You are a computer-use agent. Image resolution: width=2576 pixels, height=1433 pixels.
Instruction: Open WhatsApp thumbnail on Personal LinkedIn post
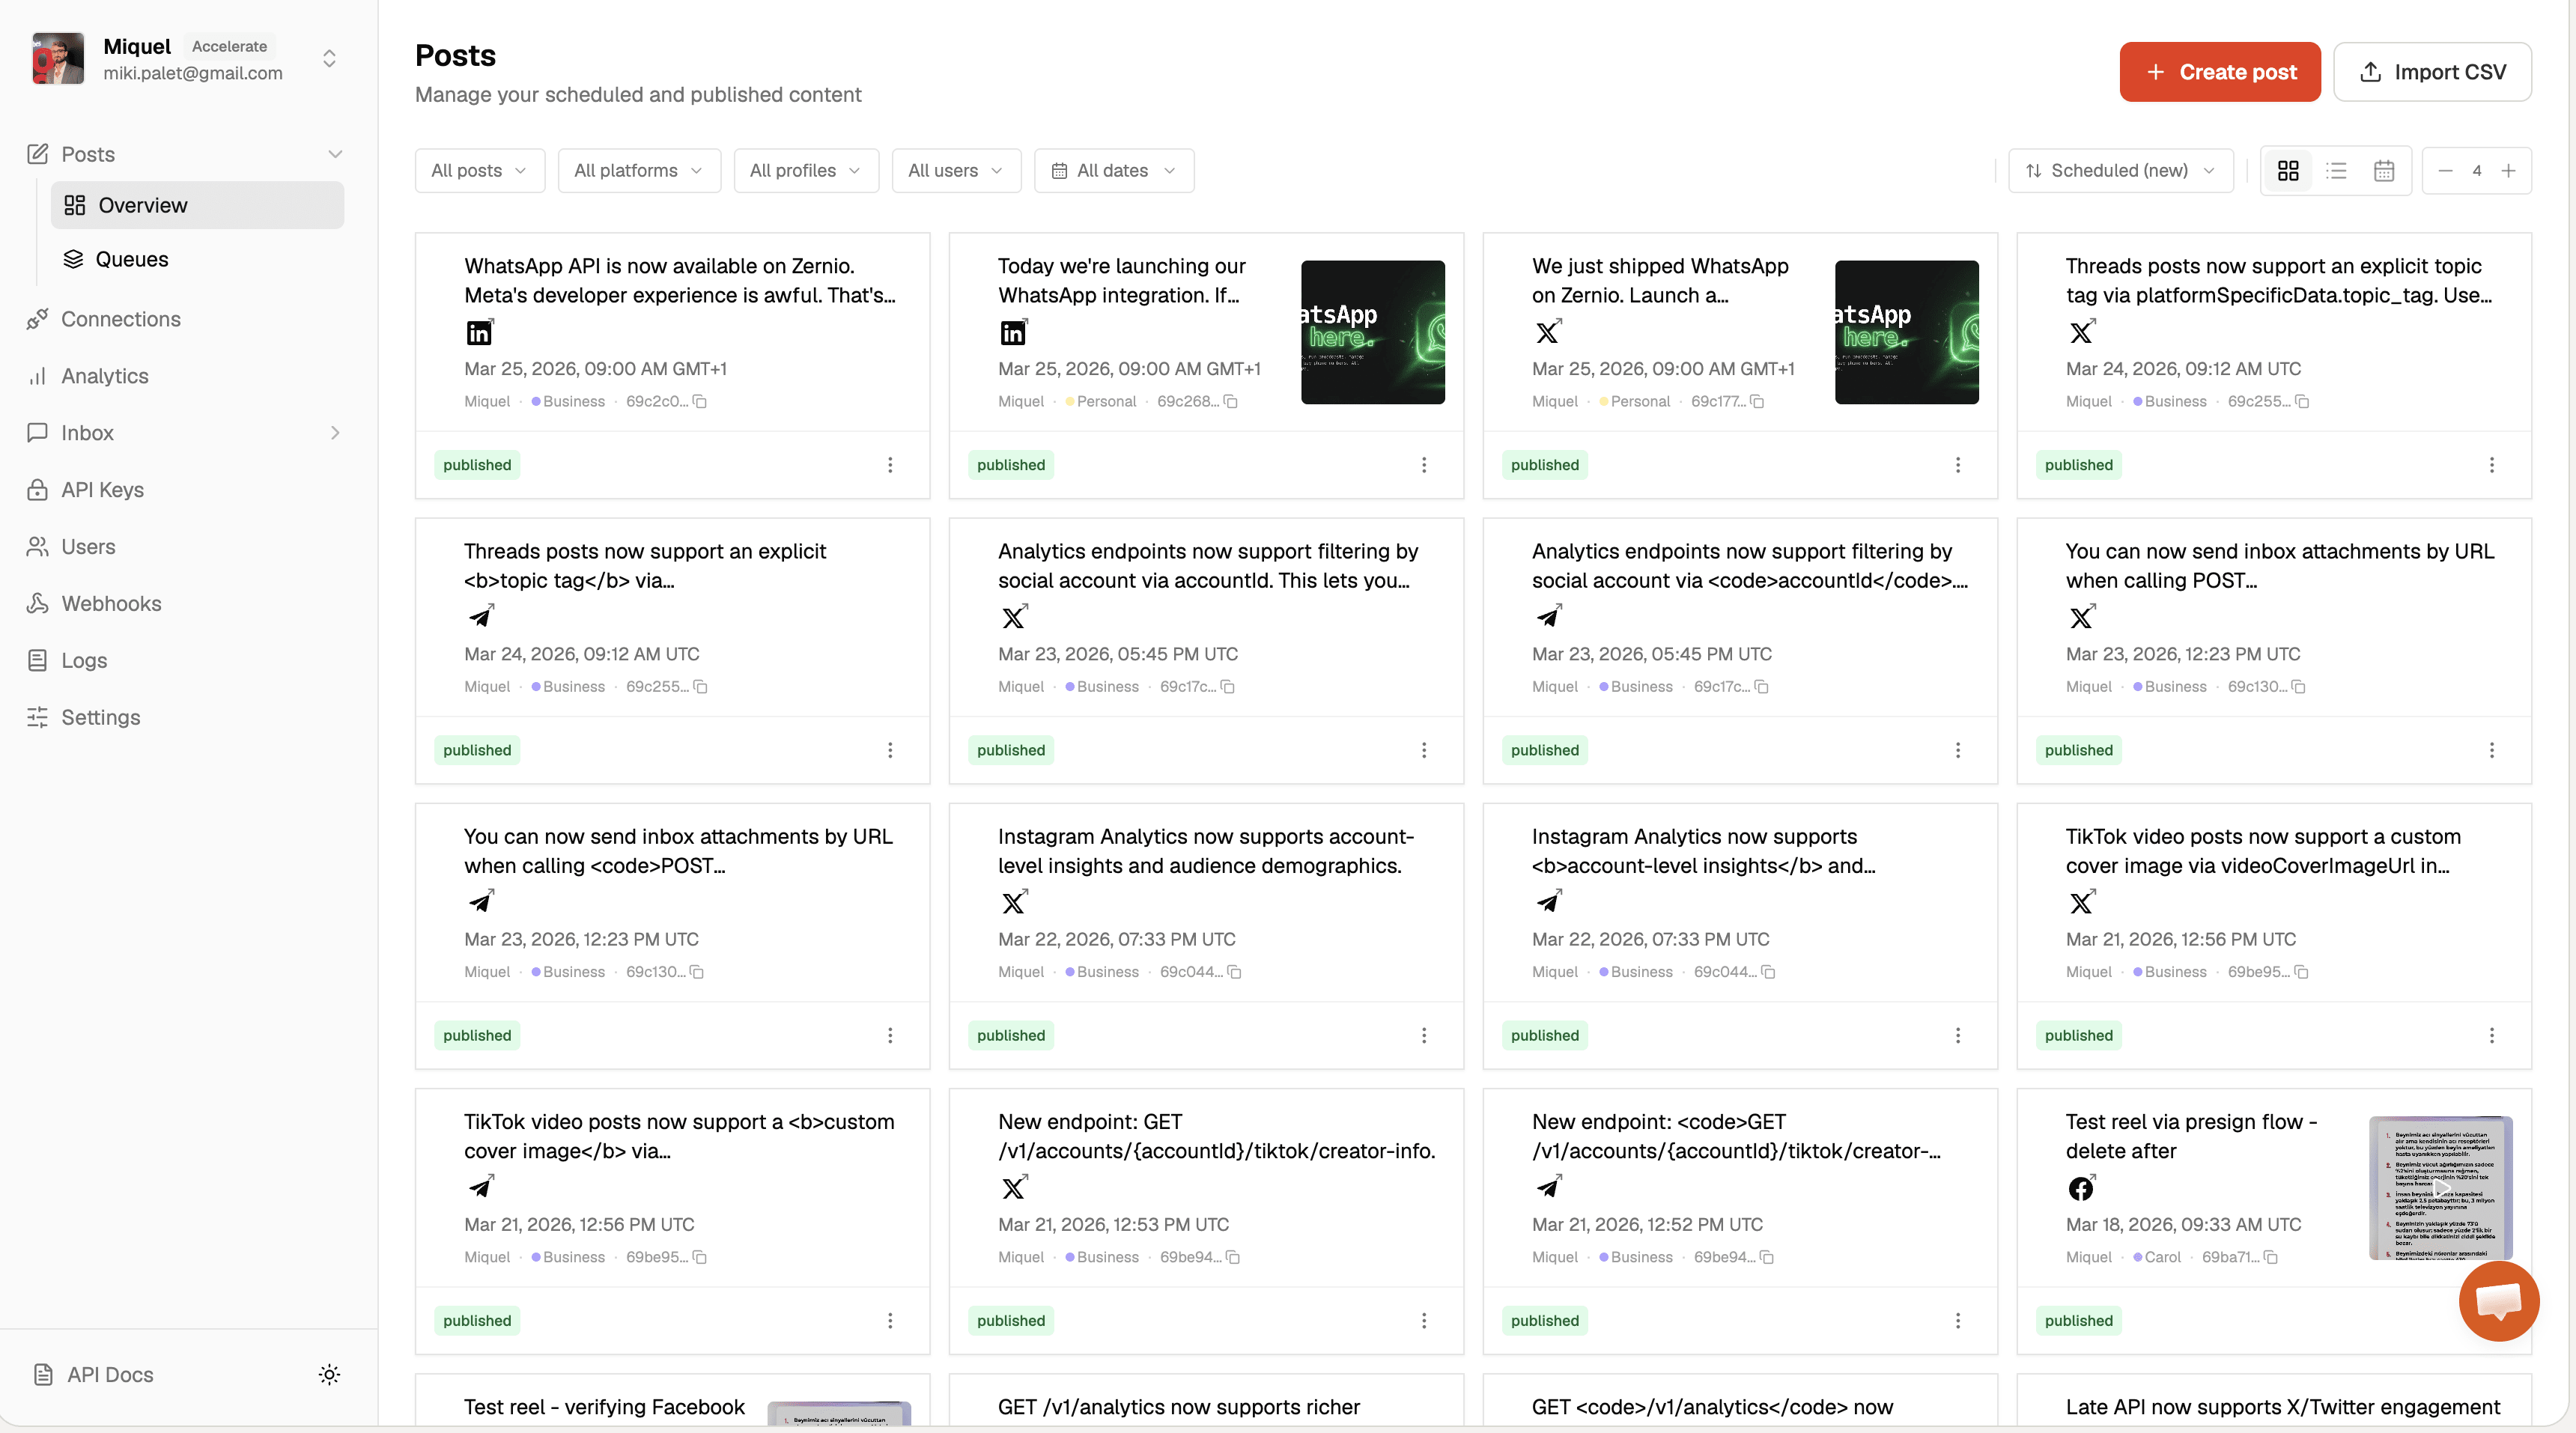click(1372, 333)
